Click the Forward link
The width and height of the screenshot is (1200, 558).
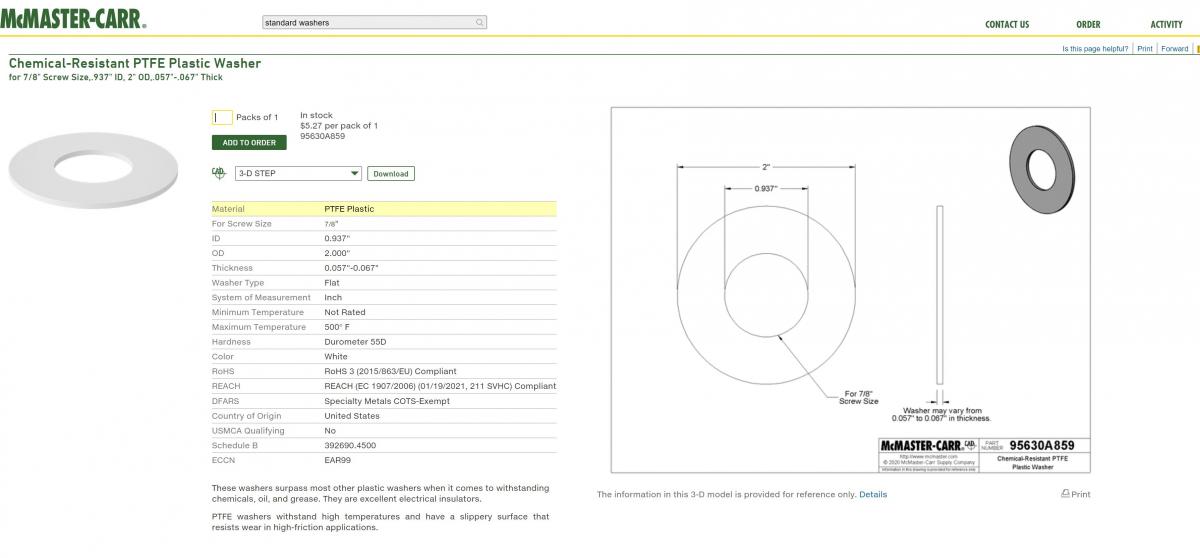coord(1175,48)
